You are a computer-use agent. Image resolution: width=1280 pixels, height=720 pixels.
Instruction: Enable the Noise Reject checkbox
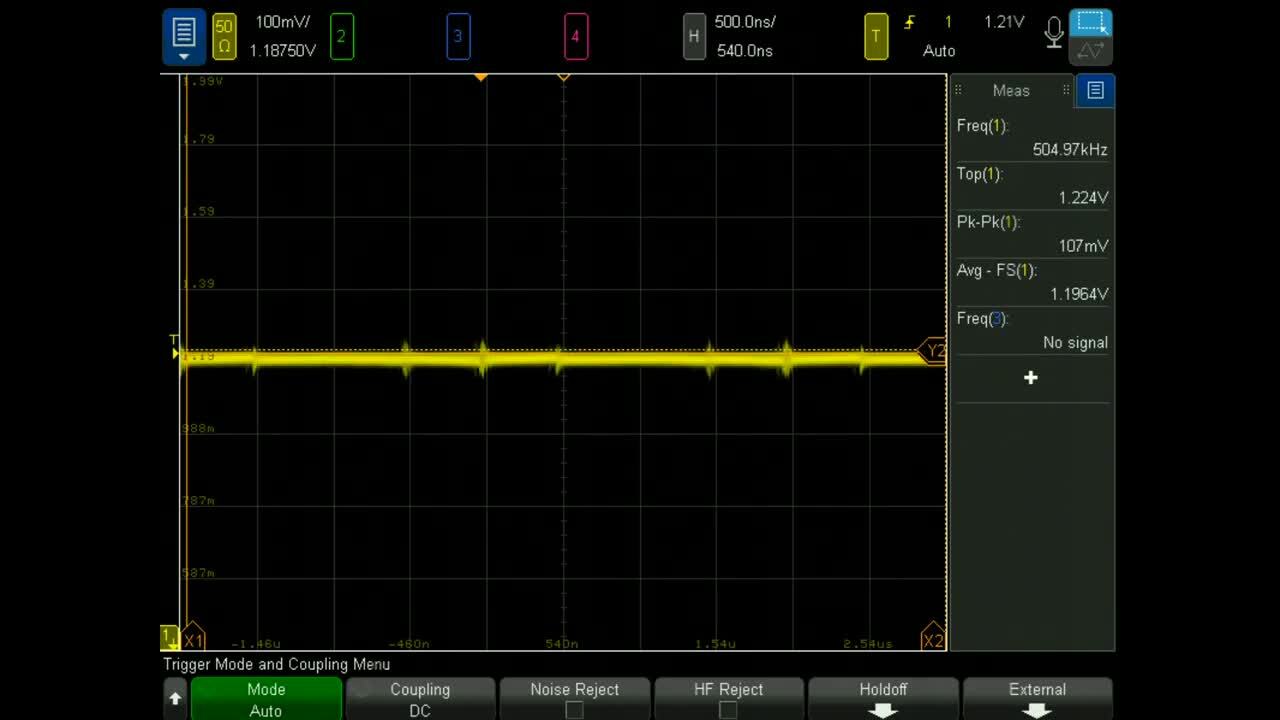[x=575, y=709]
